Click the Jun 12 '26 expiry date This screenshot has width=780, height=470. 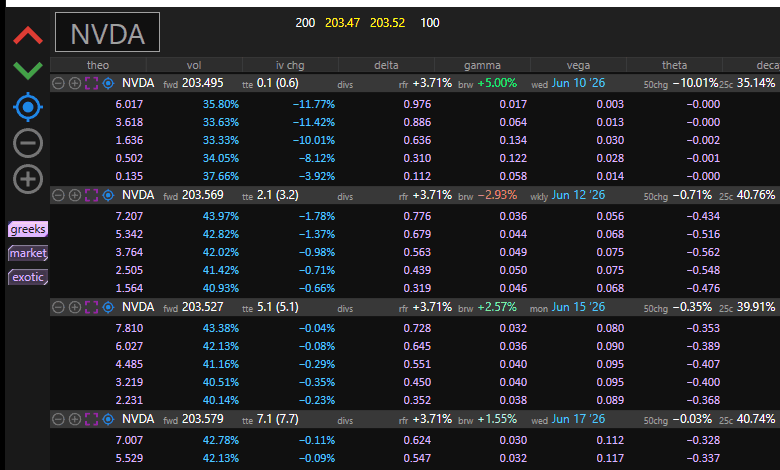(x=578, y=195)
